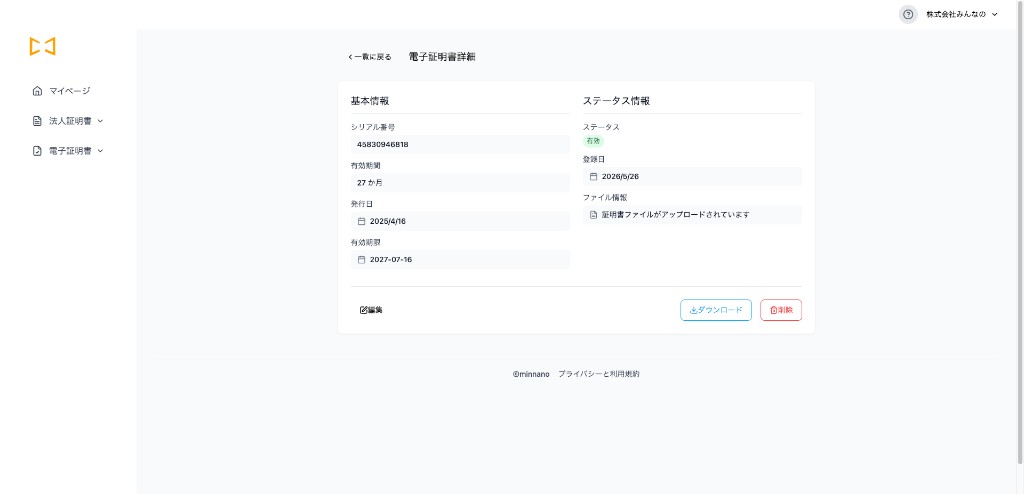Screen dimensions: 1024x494
Task: Click the download arrow icon
Action: click(x=694, y=310)
